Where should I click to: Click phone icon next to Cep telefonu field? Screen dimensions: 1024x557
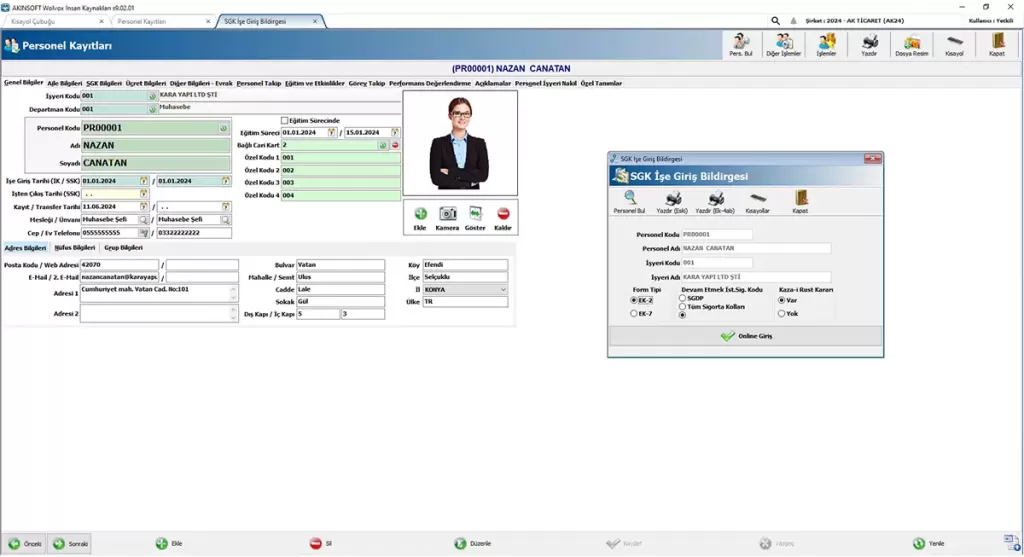click(x=144, y=232)
